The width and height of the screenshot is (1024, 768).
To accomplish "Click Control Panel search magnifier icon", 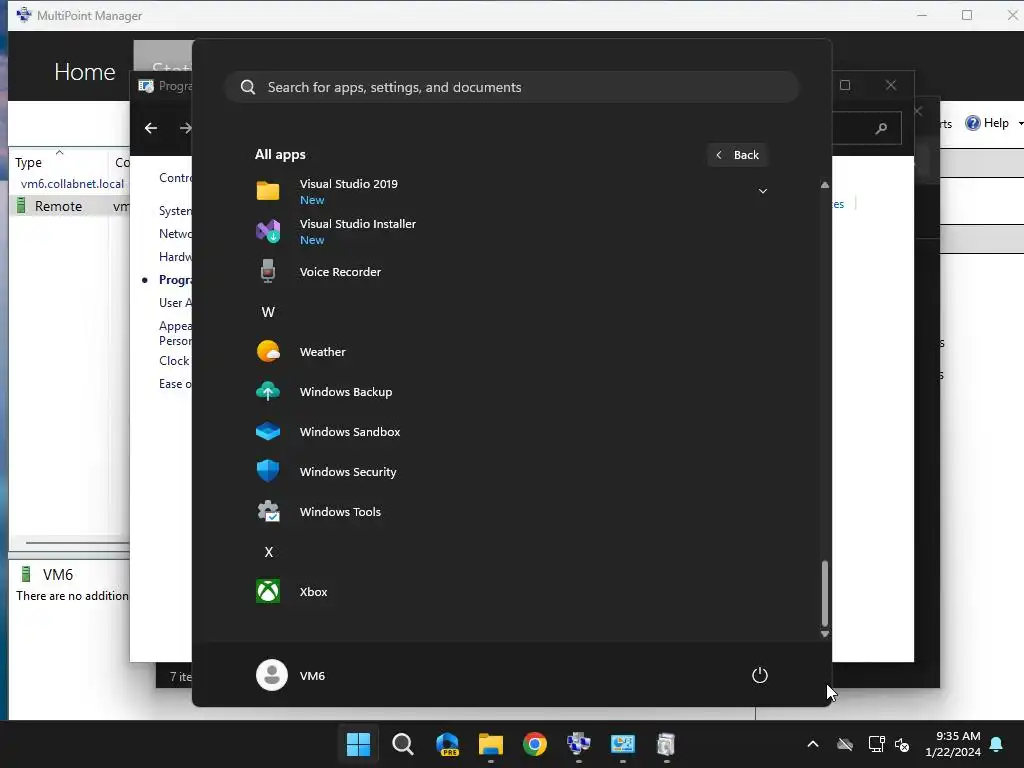I will pyautogui.click(x=881, y=128).
